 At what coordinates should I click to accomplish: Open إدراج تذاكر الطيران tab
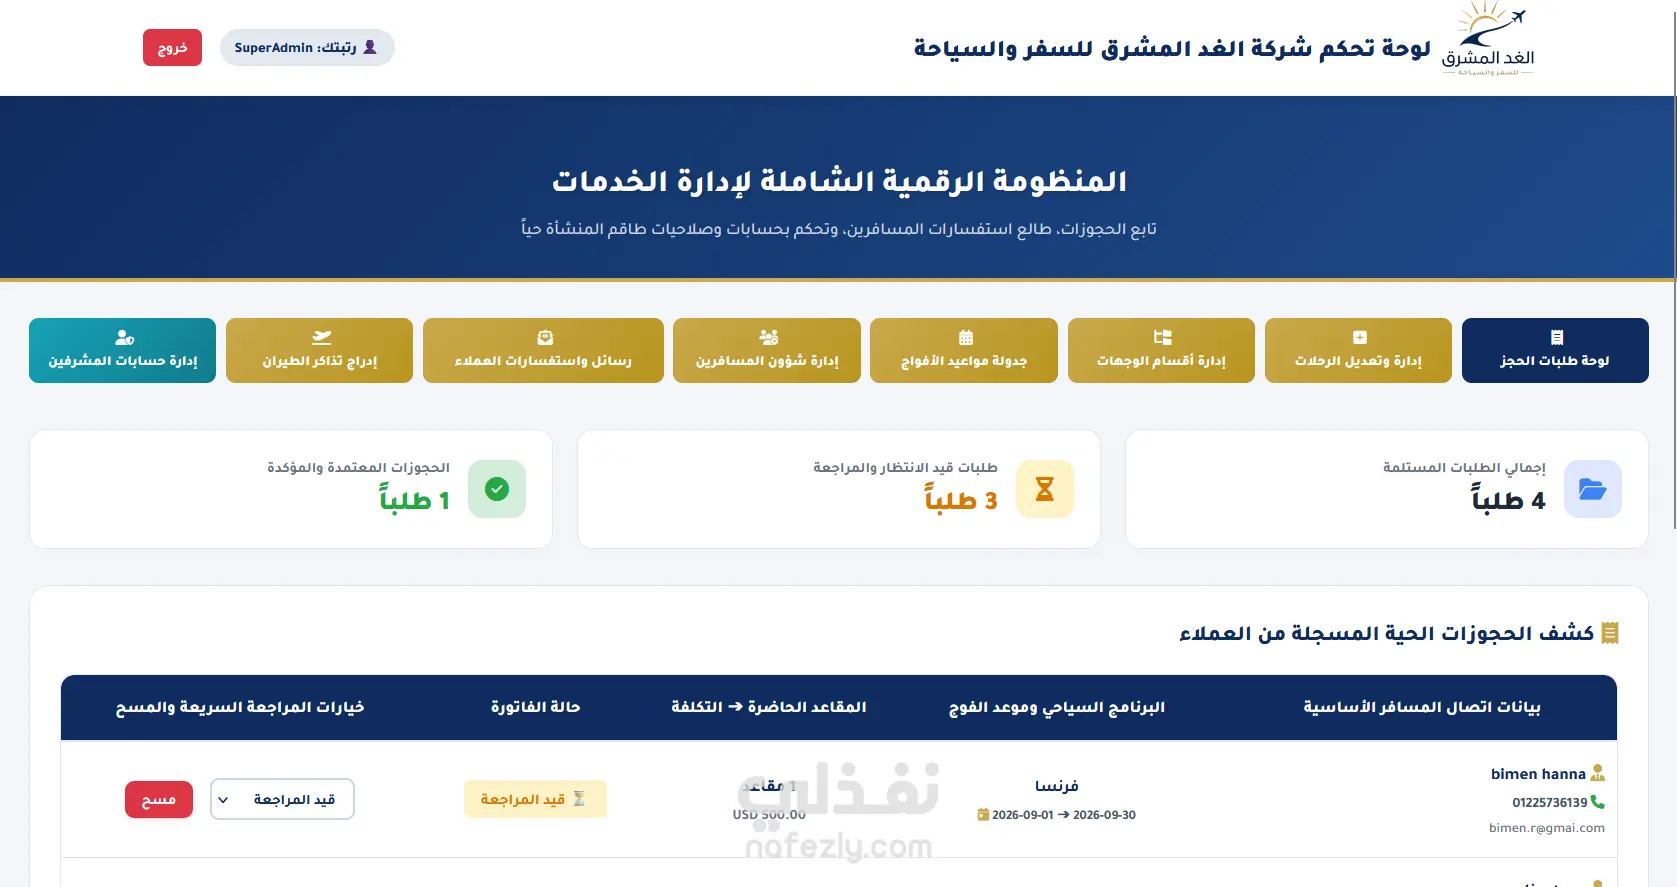click(x=319, y=350)
